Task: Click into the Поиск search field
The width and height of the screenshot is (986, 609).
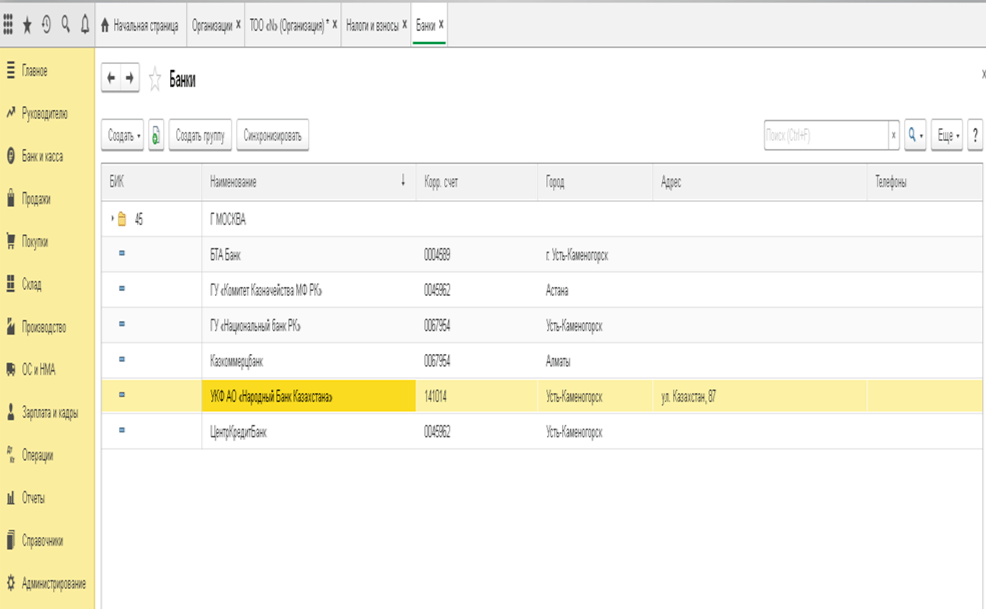Action: 825,135
